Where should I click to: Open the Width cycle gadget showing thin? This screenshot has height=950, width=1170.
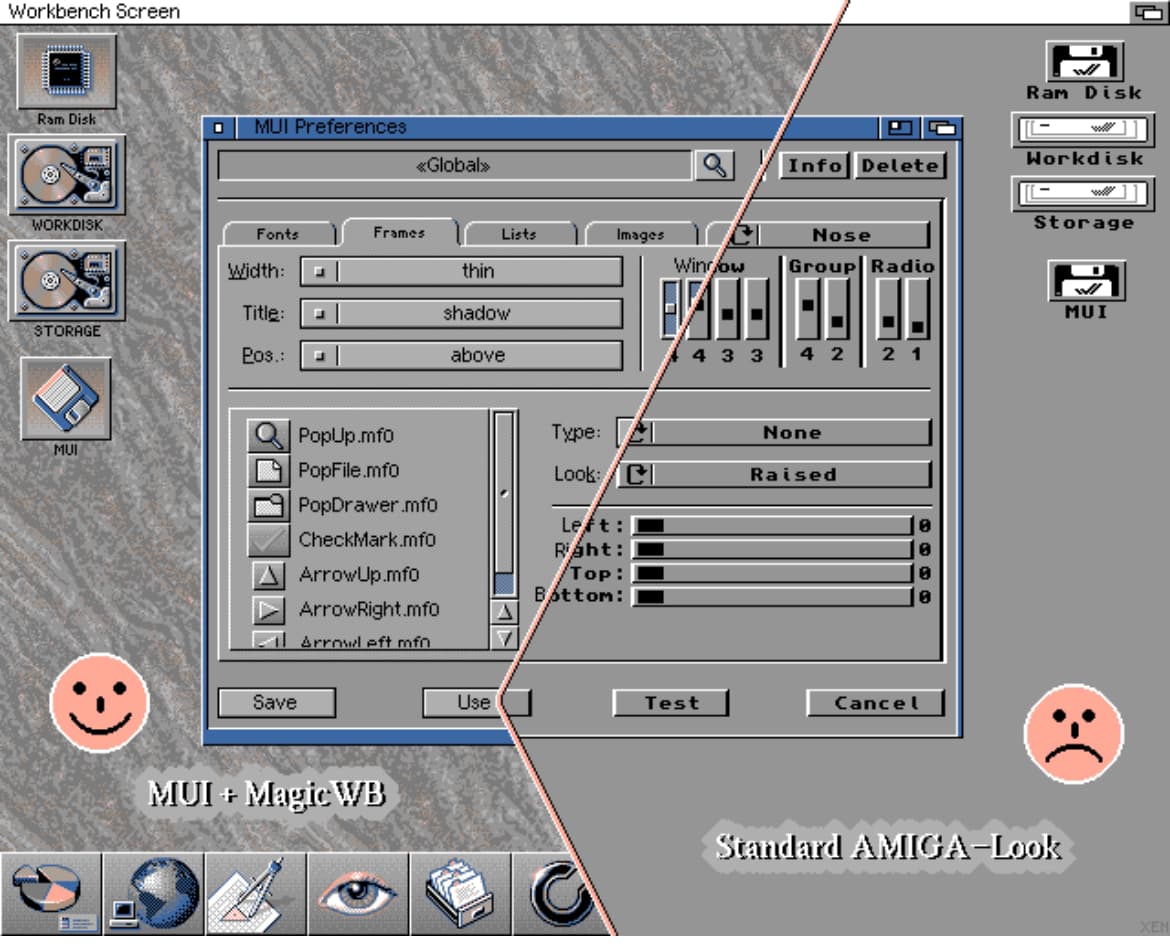[461, 271]
